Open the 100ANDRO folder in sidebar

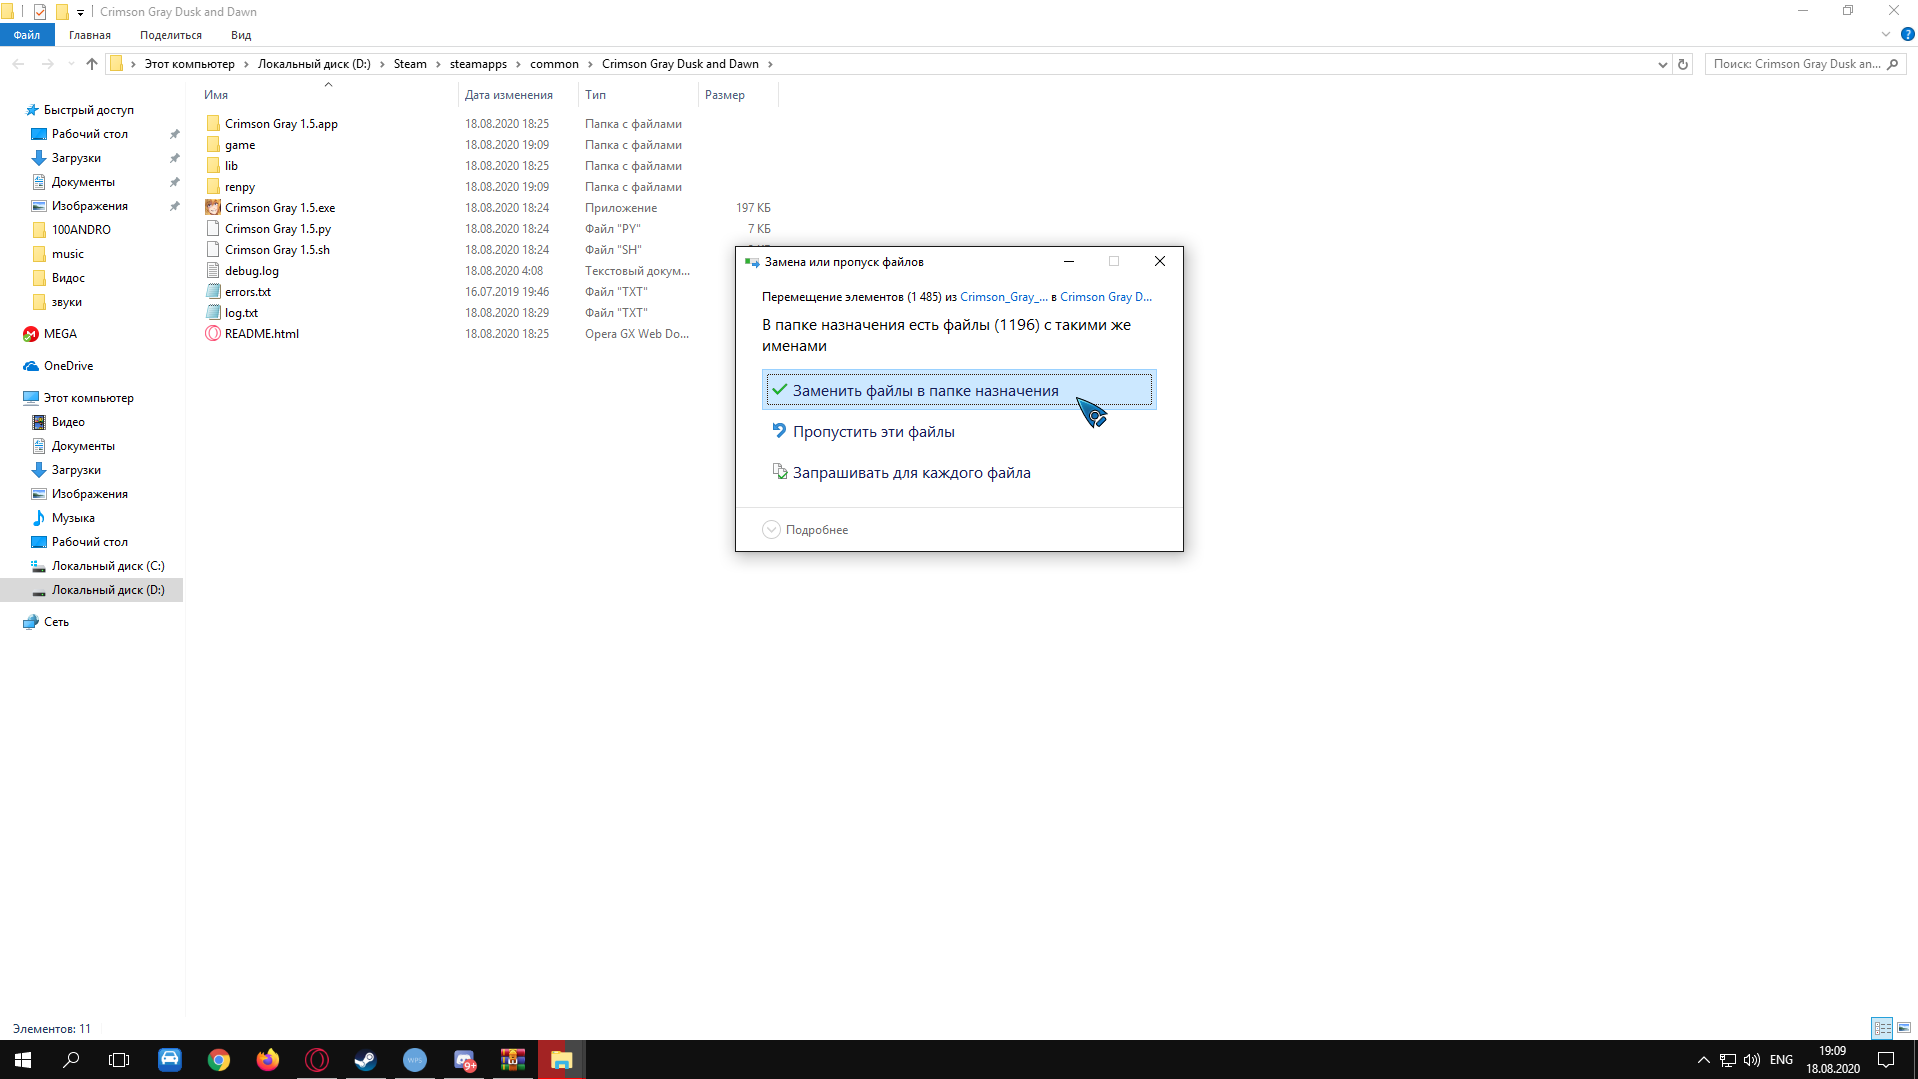pos(81,230)
